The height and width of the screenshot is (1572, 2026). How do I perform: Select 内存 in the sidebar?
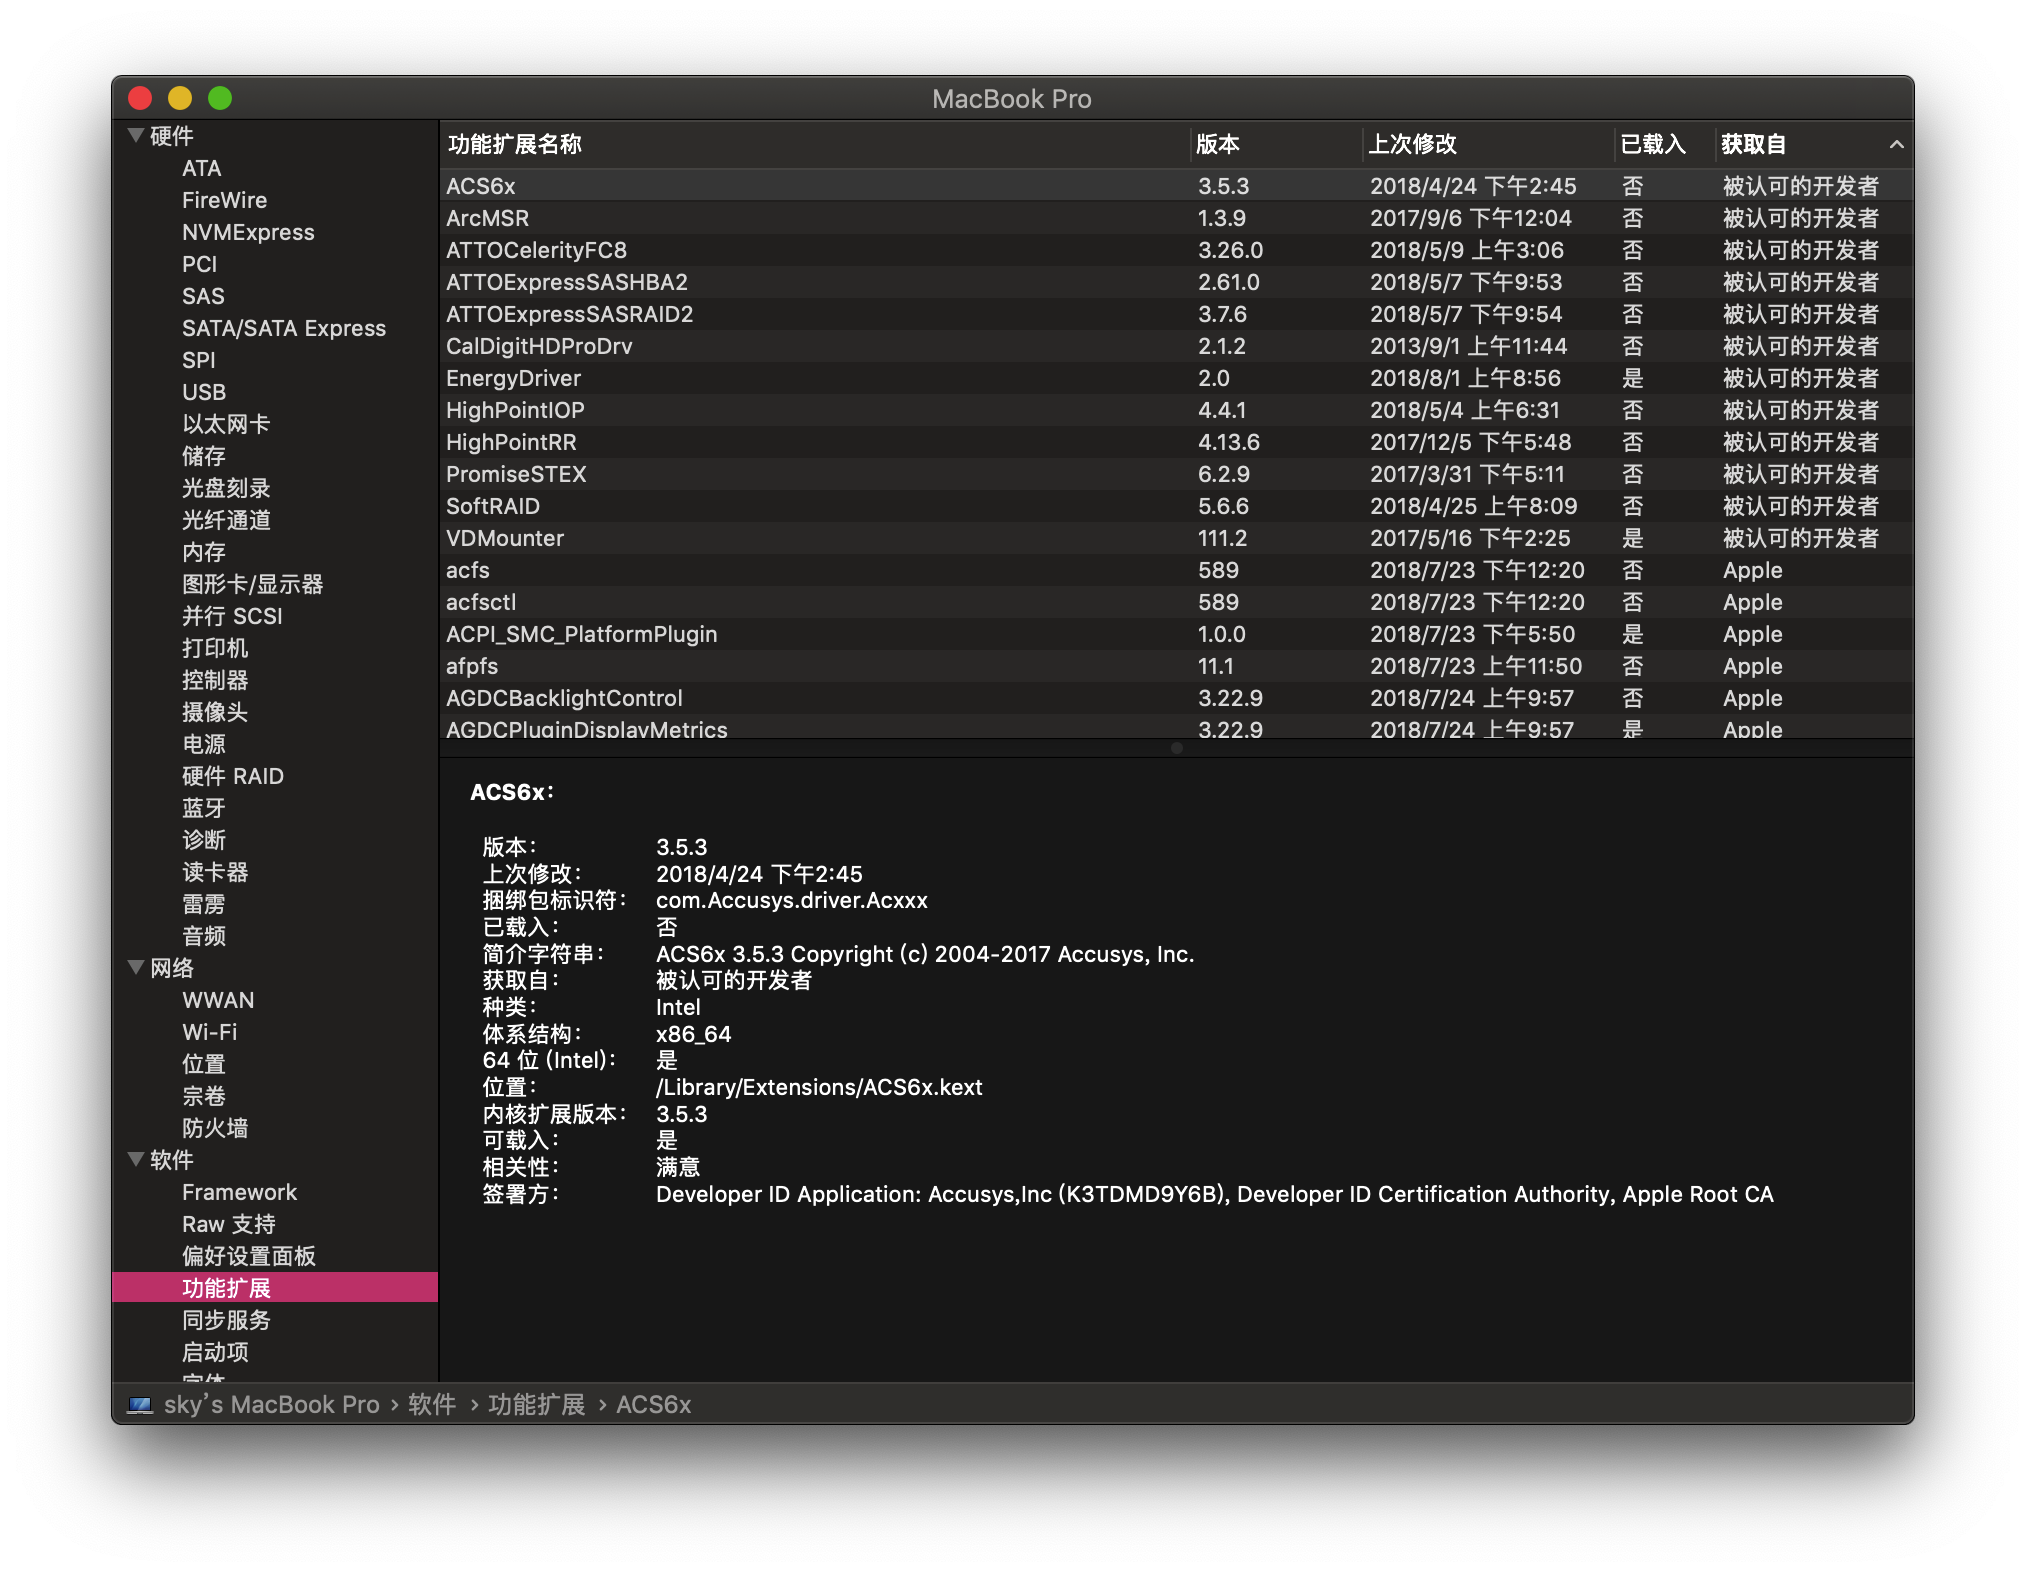tap(204, 552)
